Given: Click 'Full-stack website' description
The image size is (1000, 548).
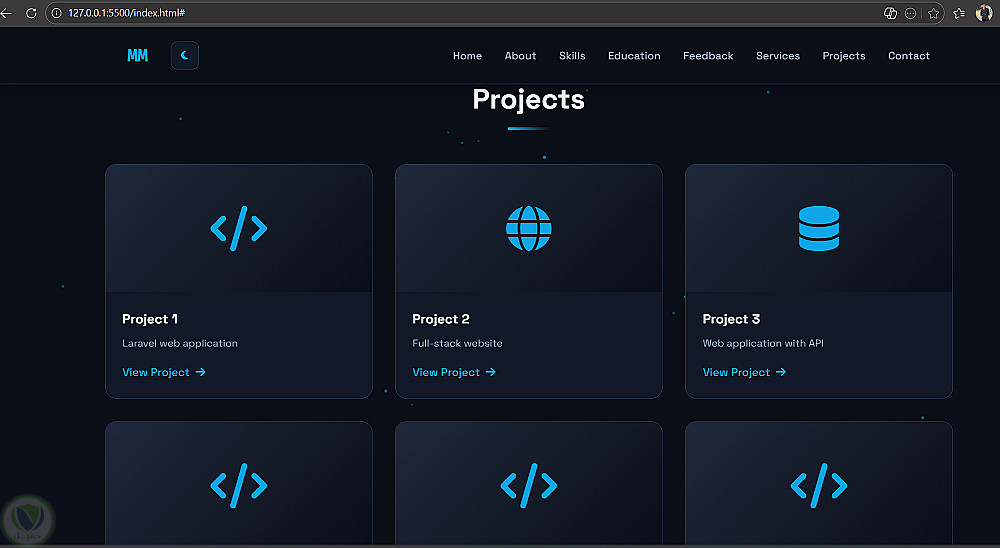Looking at the screenshot, I should pyautogui.click(x=457, y=343).
